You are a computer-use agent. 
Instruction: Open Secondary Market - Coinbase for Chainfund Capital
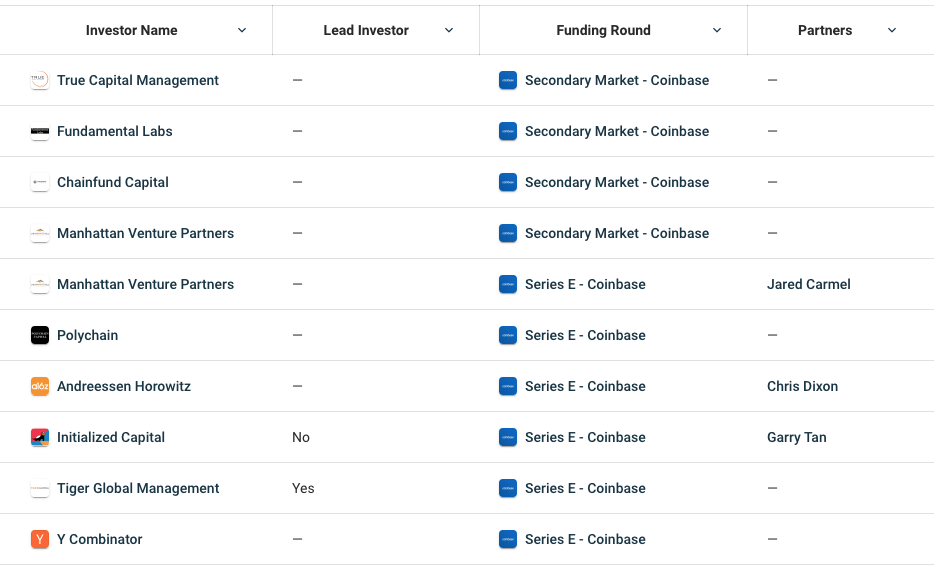click(616, 183)
